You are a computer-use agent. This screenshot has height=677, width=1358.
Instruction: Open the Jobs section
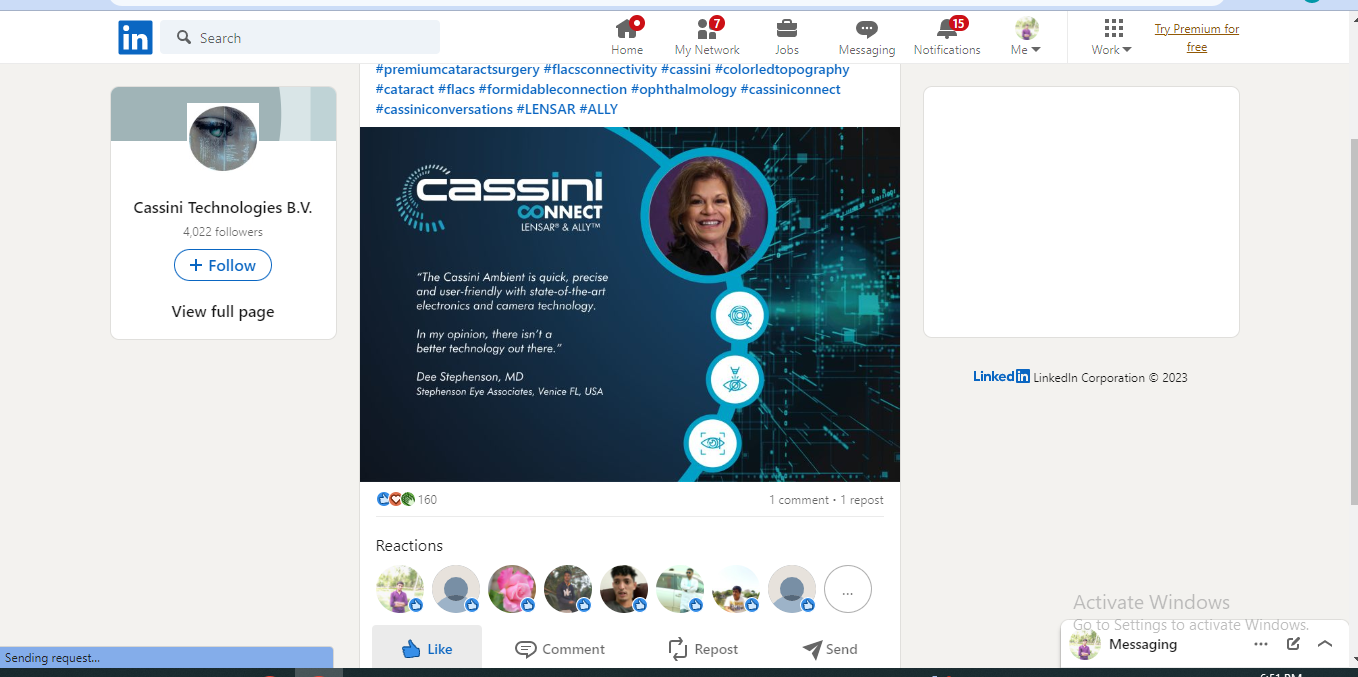pyautogui.click(x=787, y=37)
